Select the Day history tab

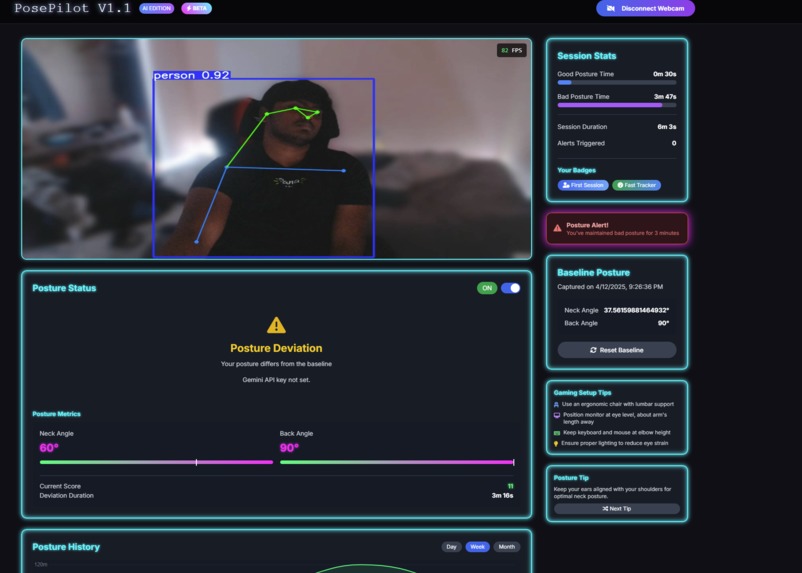451,547
